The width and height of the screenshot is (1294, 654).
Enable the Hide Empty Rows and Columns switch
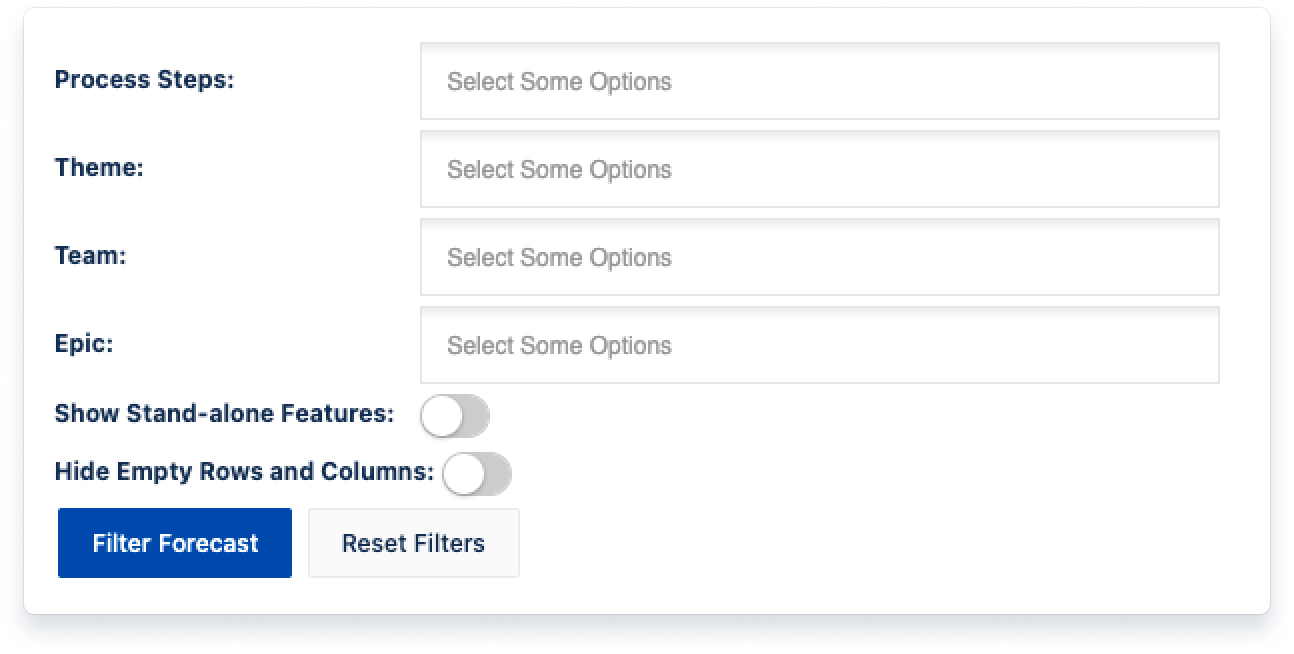pyautogui.click(x=477, y=474)
